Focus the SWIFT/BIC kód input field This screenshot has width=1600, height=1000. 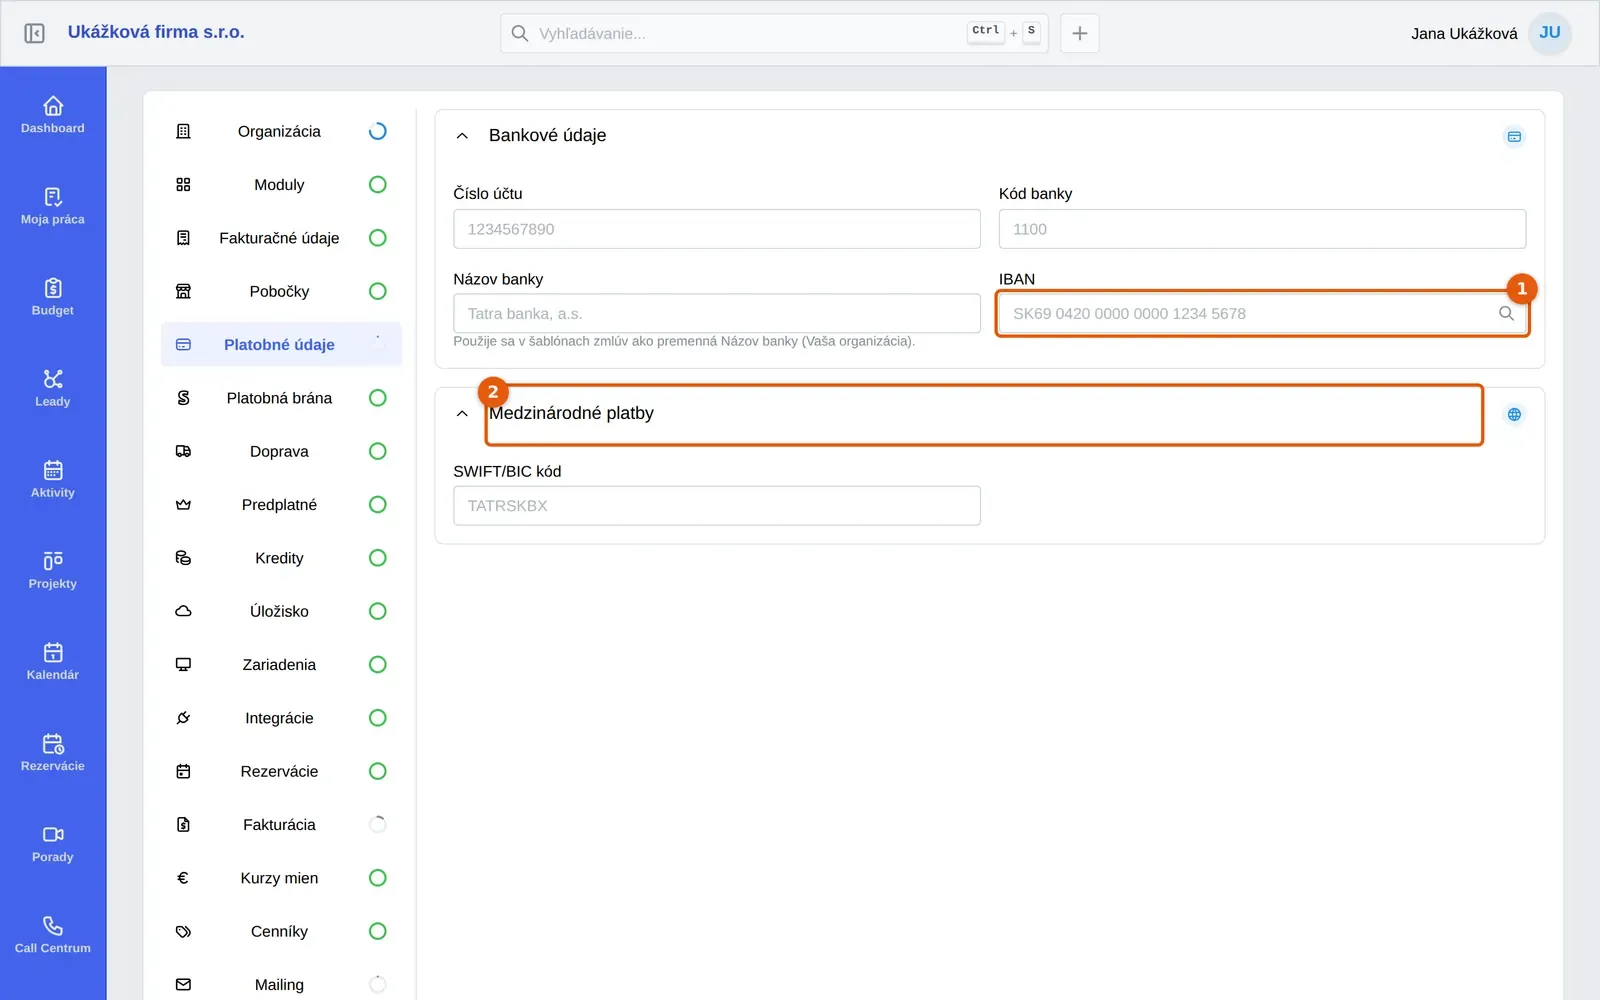coord(717,506)
